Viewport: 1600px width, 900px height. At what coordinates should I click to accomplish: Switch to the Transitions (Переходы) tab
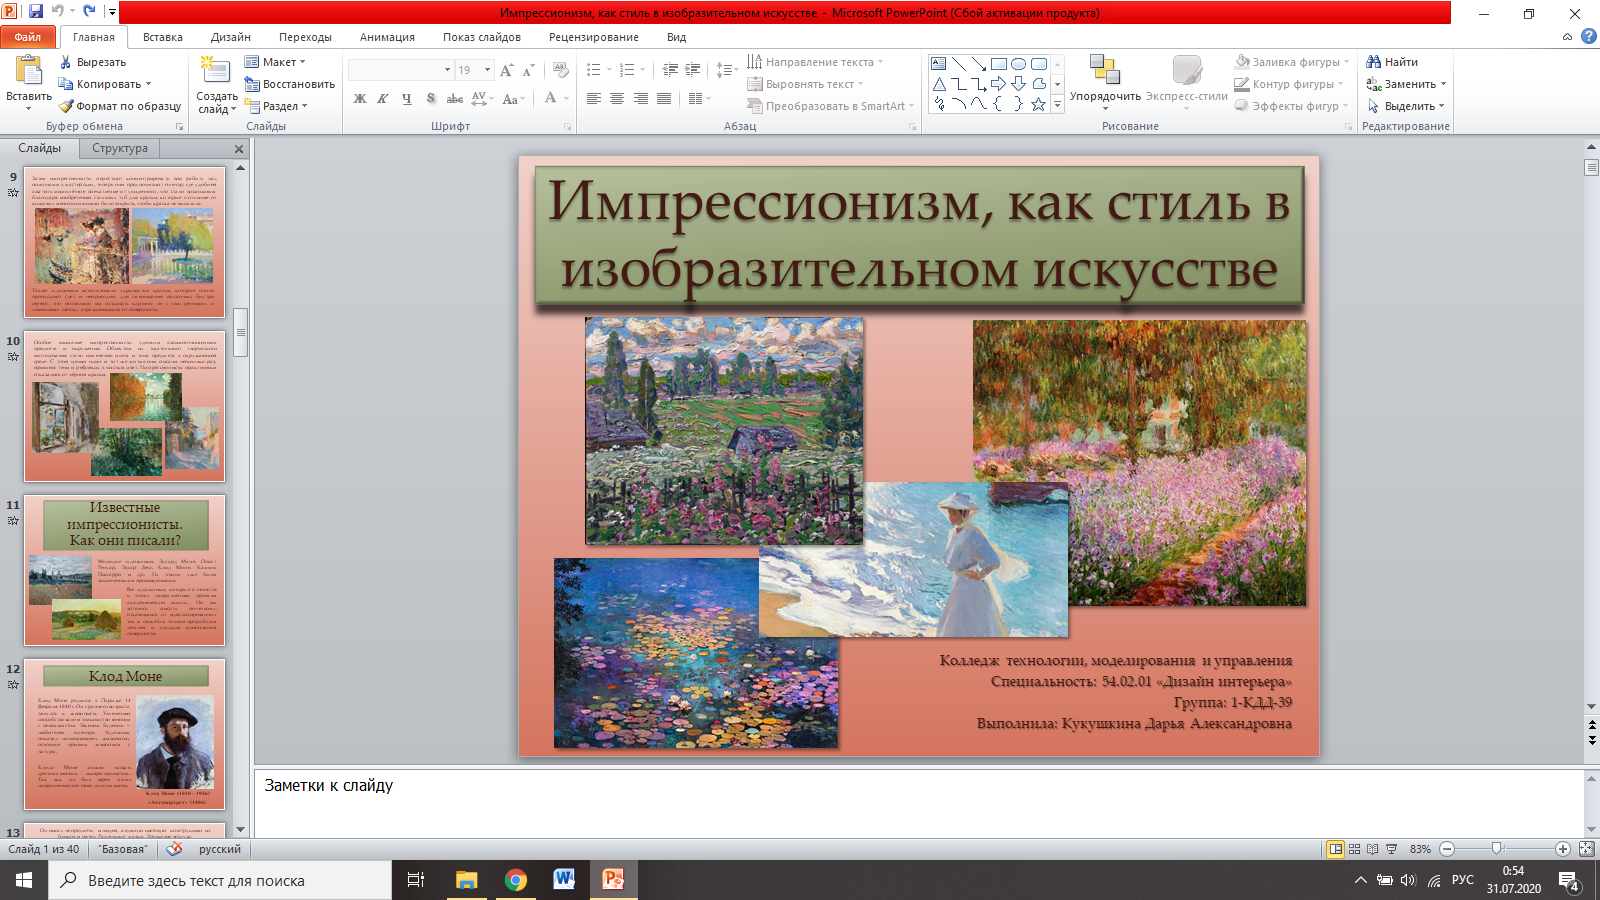click(x=305, y=37)
